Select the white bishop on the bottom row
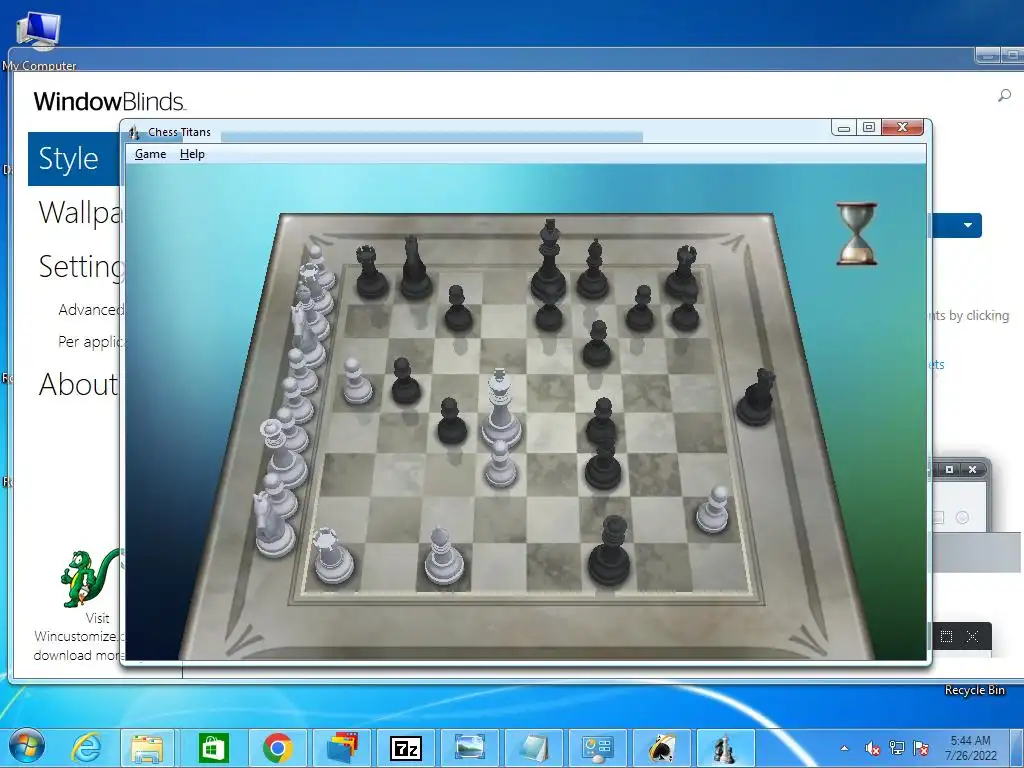Image resolution: width=1024 pixels, height=768 pixels. tap(444, 556)
